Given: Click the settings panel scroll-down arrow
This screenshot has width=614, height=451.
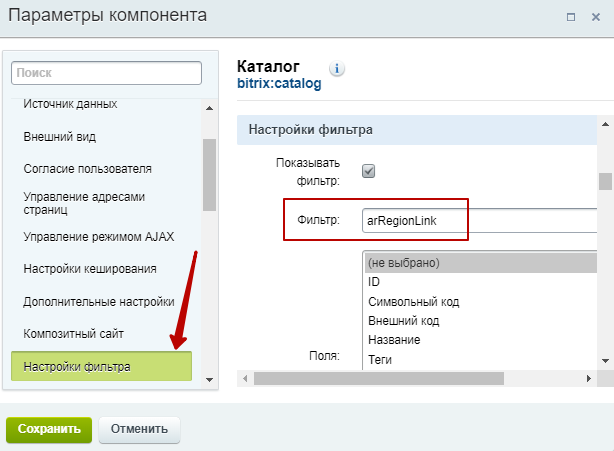Looking at the screenshot, I should coord(605,361).
